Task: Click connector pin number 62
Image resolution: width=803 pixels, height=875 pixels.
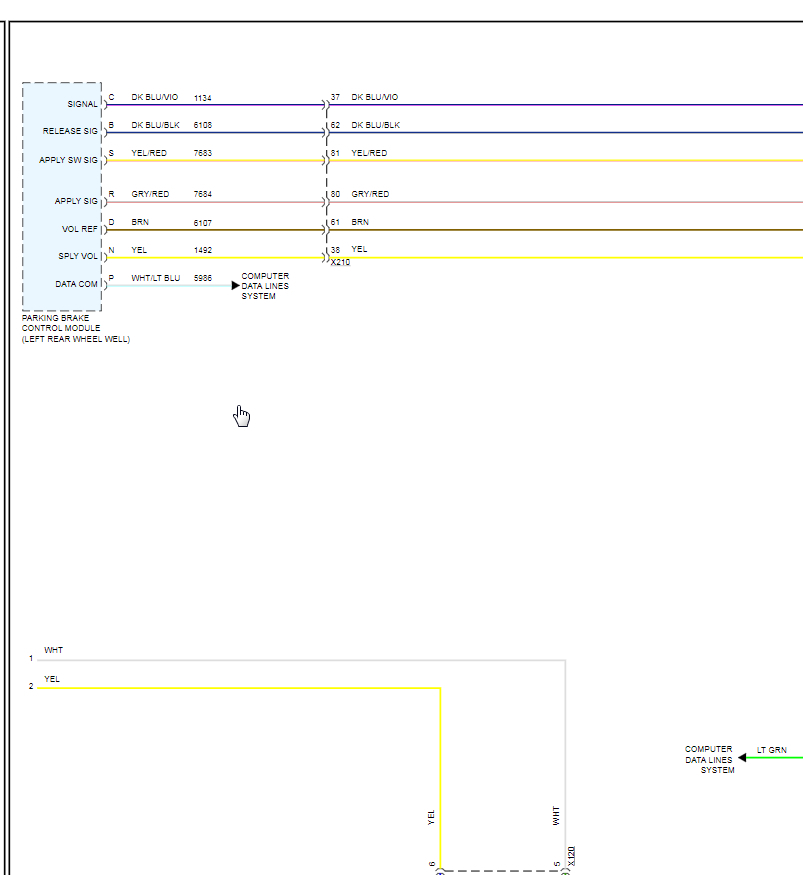Action: pos(335,125)
